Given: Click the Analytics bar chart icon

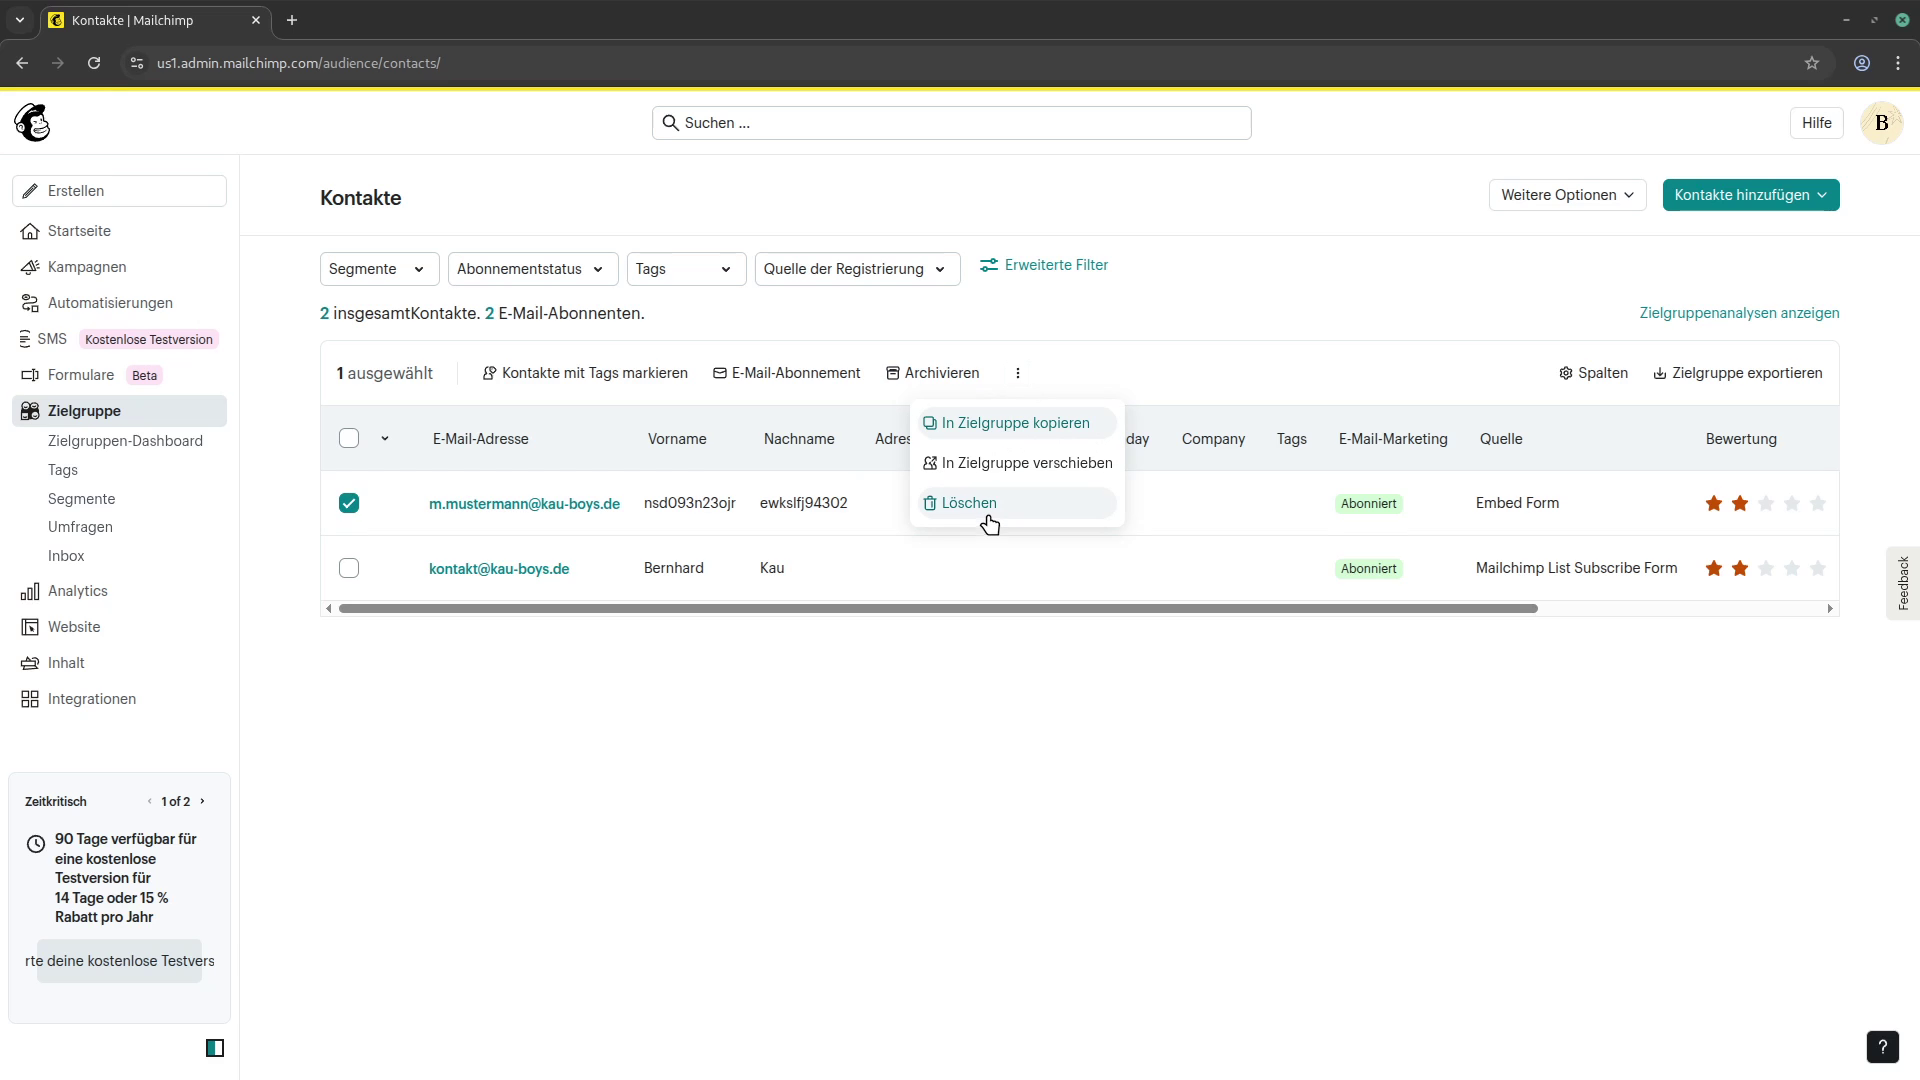Looking at the screenshot, I should (30, 591).
